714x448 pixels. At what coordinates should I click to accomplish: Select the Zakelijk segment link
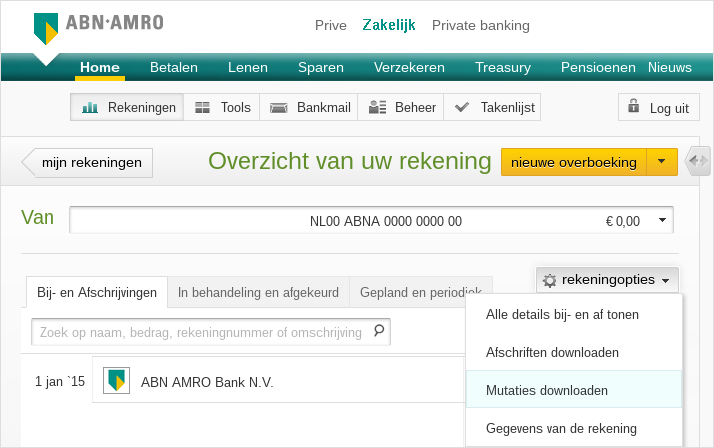tap(389, 25)
